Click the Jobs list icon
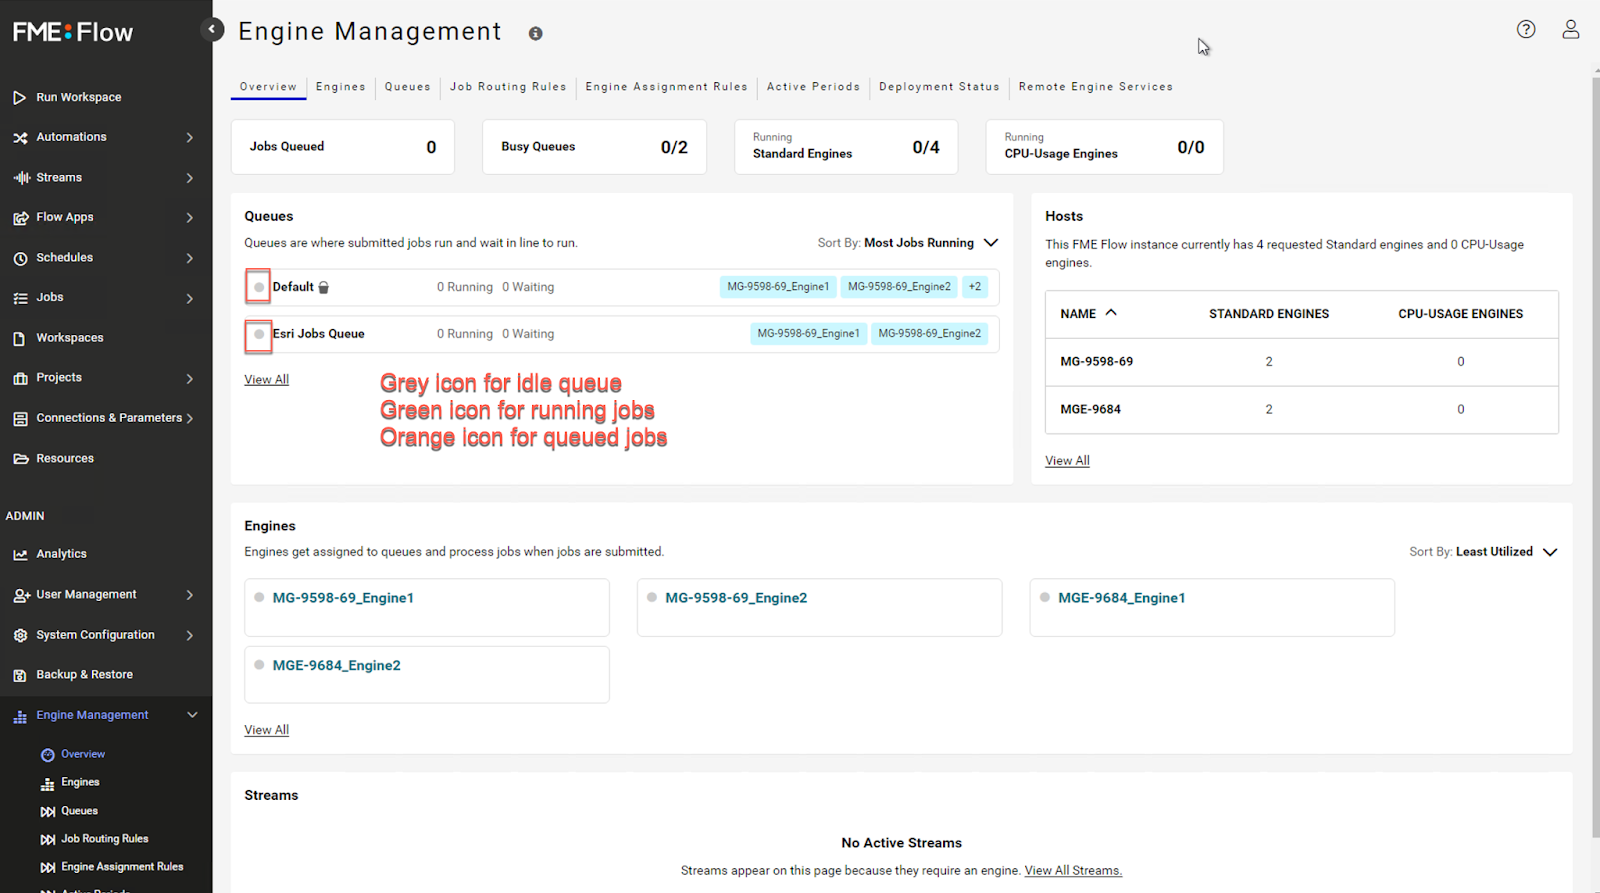This screenshot has height=893, width=1600. pos(20,298)
